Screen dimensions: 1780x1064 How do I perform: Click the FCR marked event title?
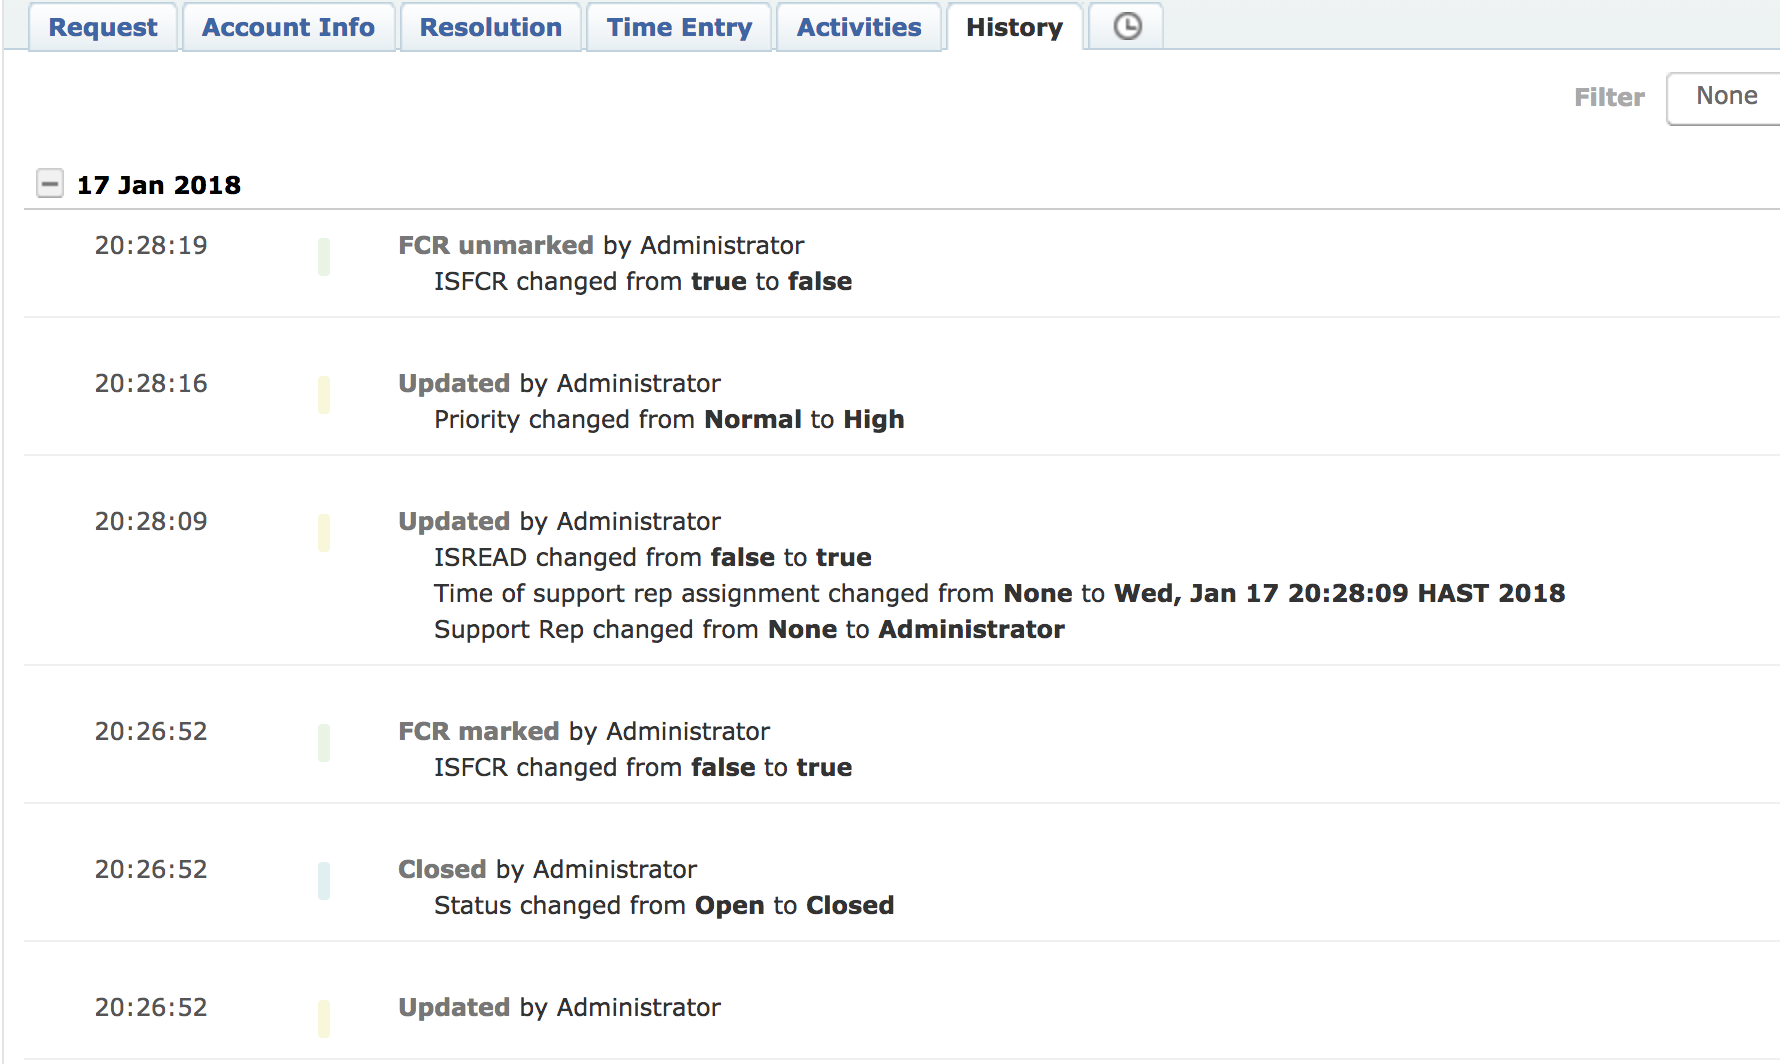pos(479,731)
